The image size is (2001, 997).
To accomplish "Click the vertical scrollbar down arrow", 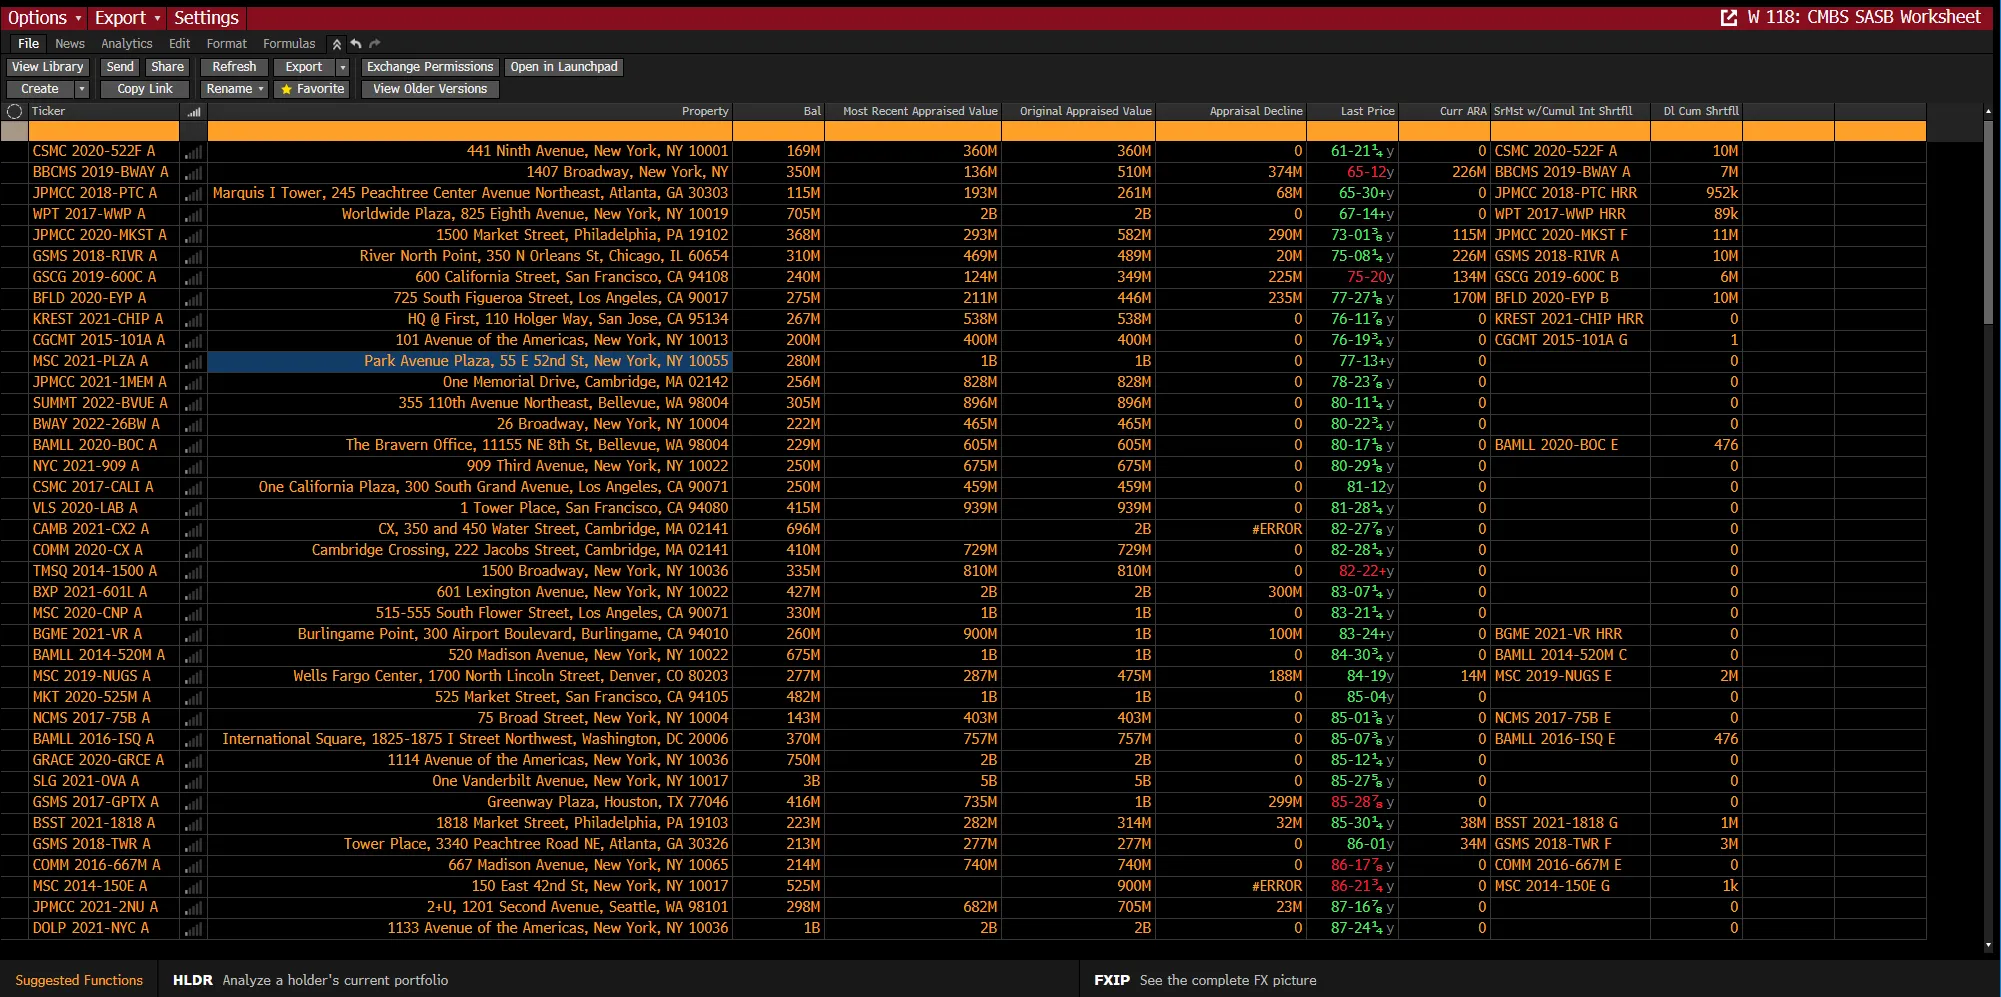I will [x=1988, y=944].
